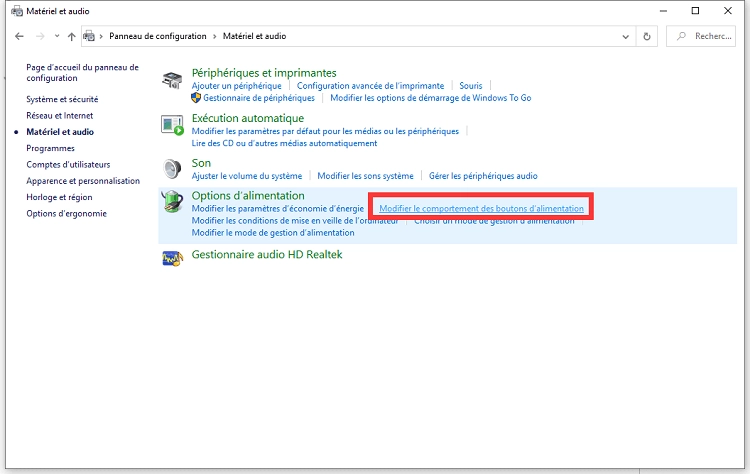The height and width of the screenshot is (474, 750).
Task: Open Système et sécurité in the sidebar
Action: click(62, 99)
